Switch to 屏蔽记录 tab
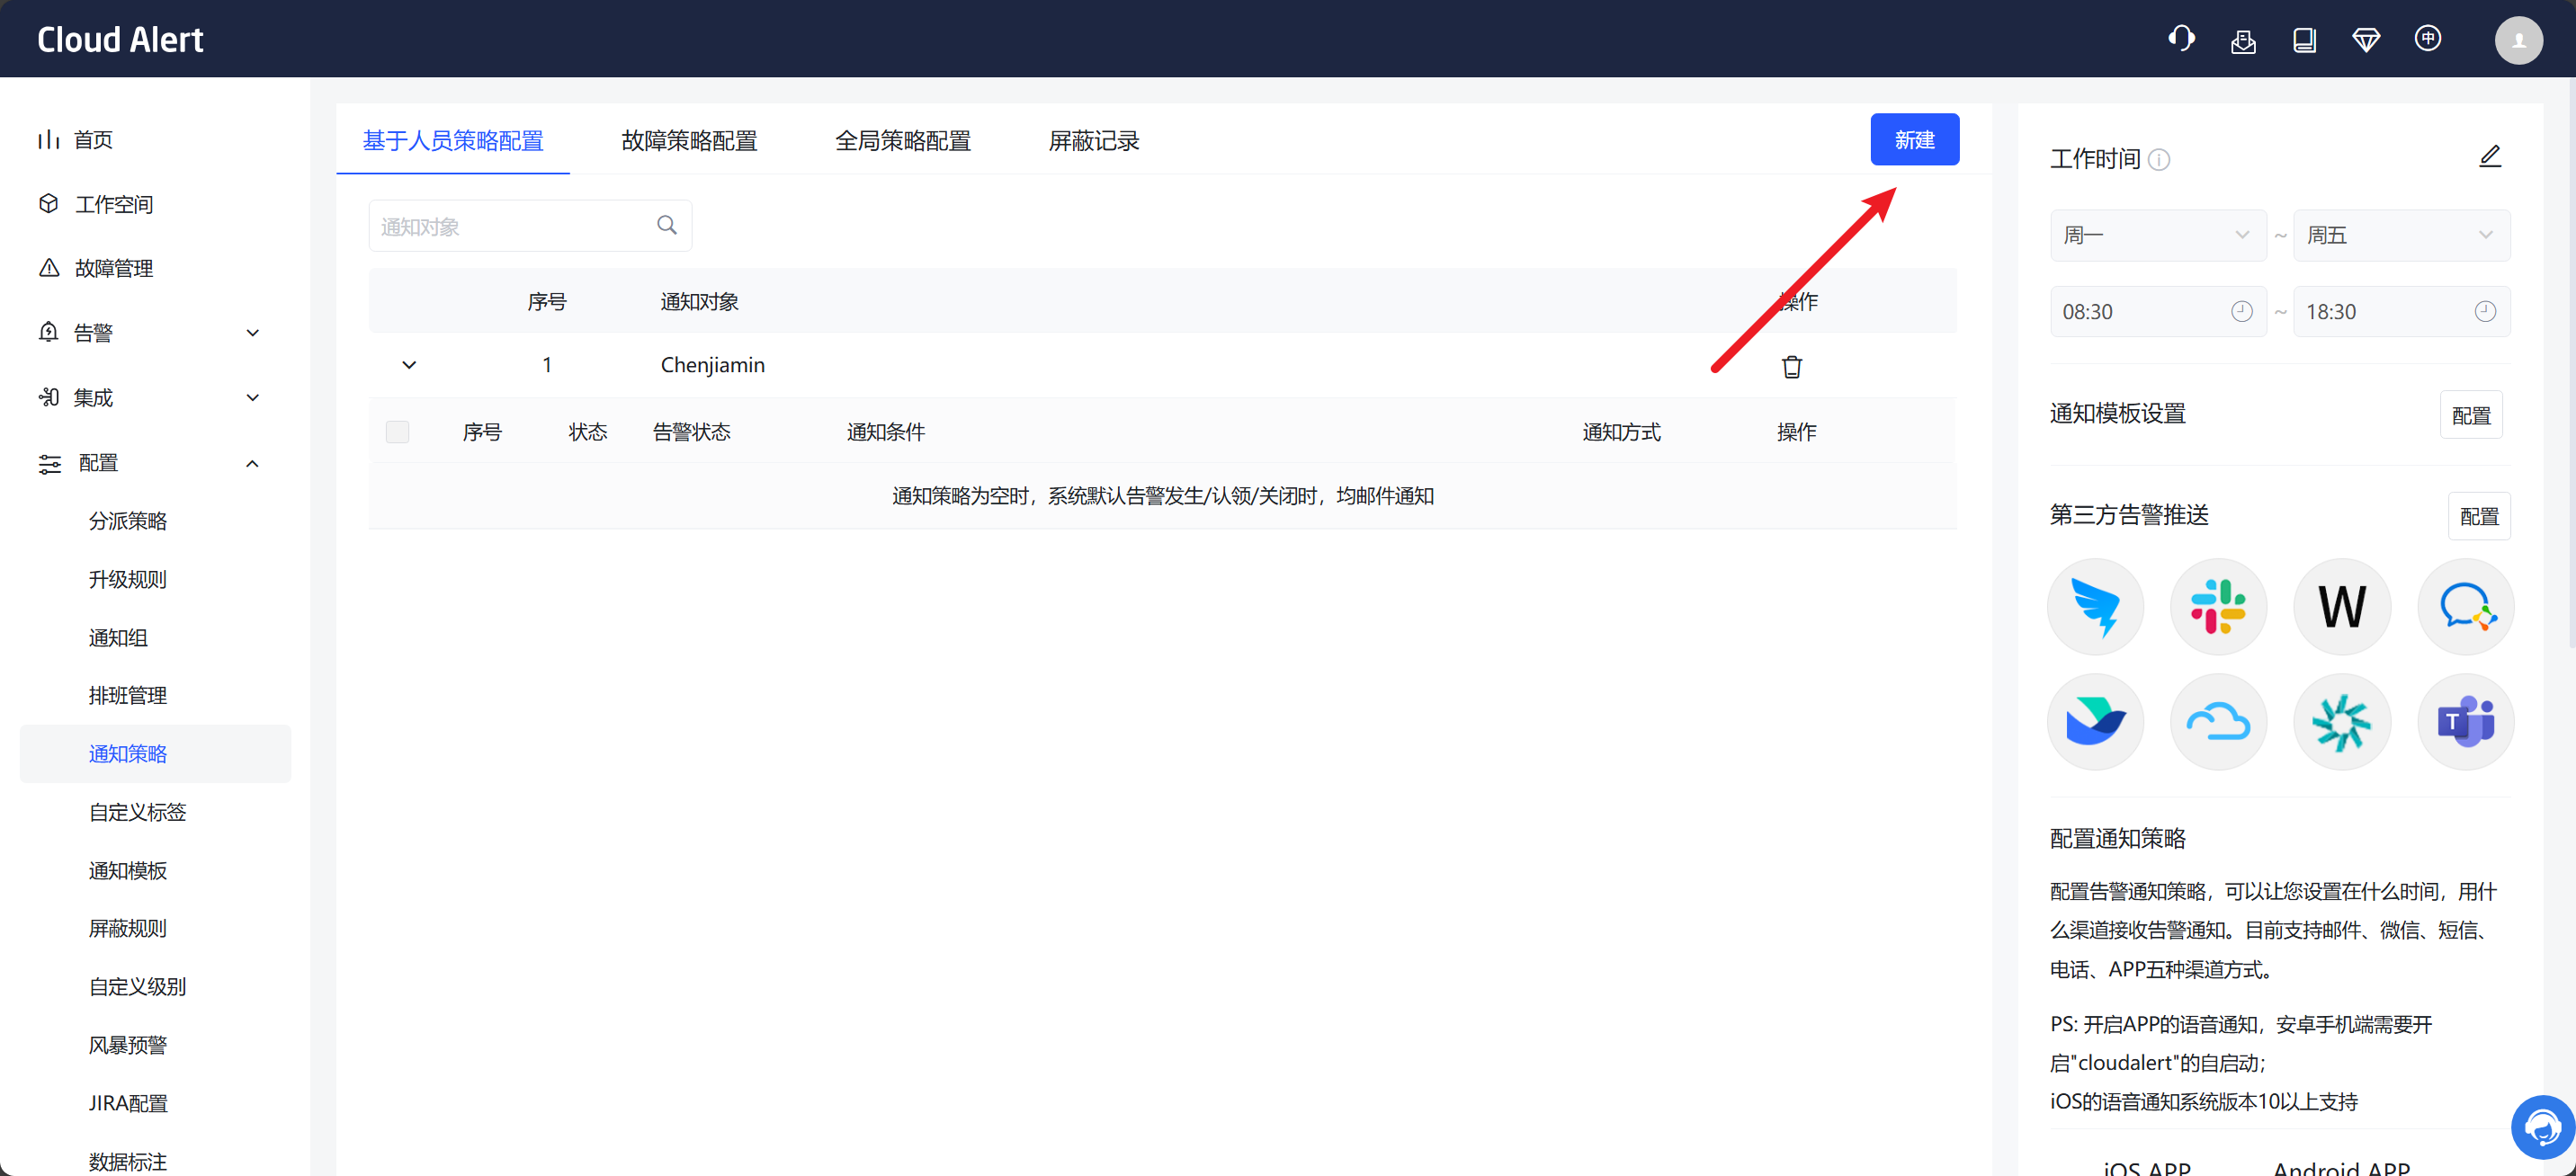The height and width of the screenshot is (1176, 2576). [x=1094, y=141]
